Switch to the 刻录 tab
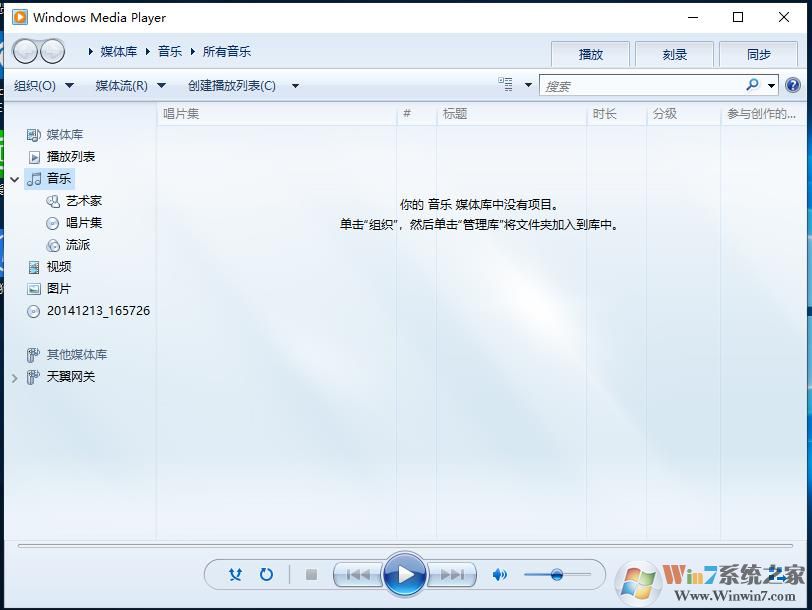This screenshot has height=610, width=812. click(x=674, y=54)
